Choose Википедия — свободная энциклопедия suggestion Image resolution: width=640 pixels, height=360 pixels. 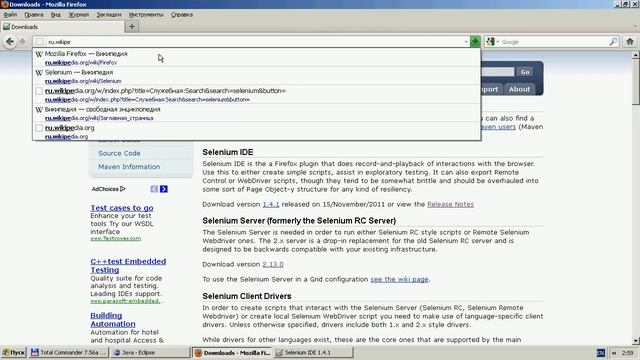[257, 113]
